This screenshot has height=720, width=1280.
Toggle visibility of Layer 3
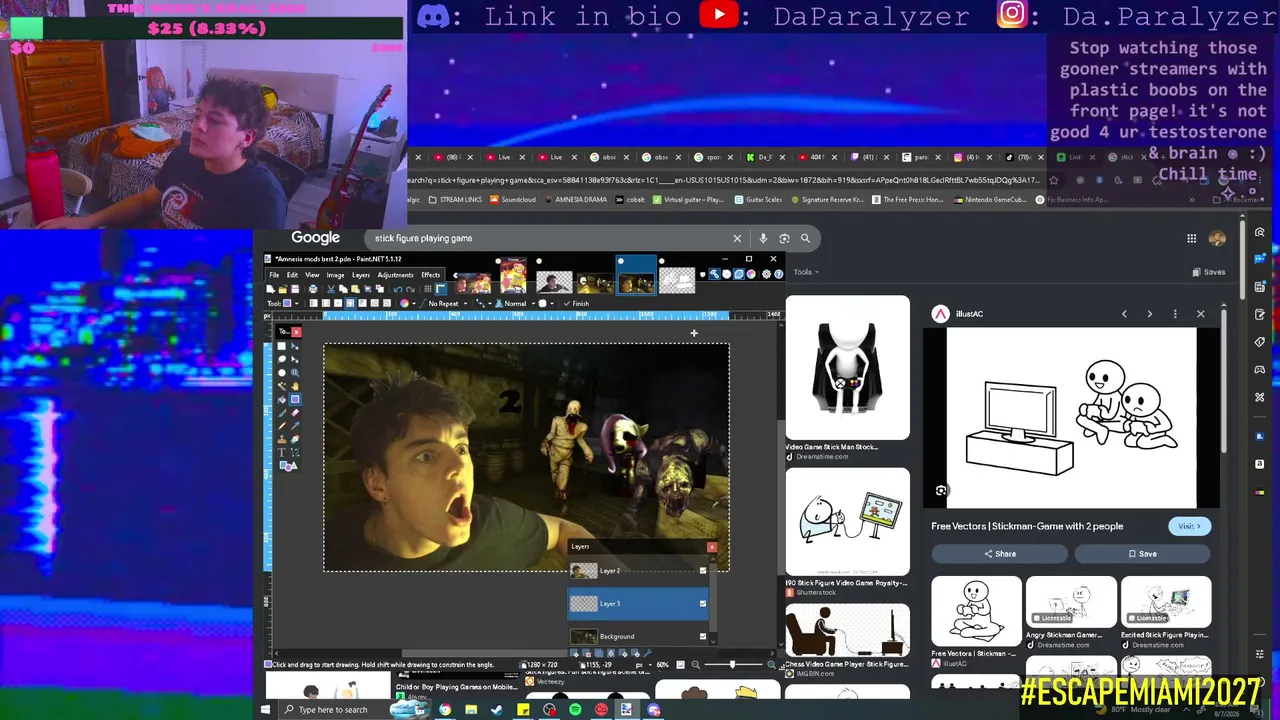tap(703, 604)
